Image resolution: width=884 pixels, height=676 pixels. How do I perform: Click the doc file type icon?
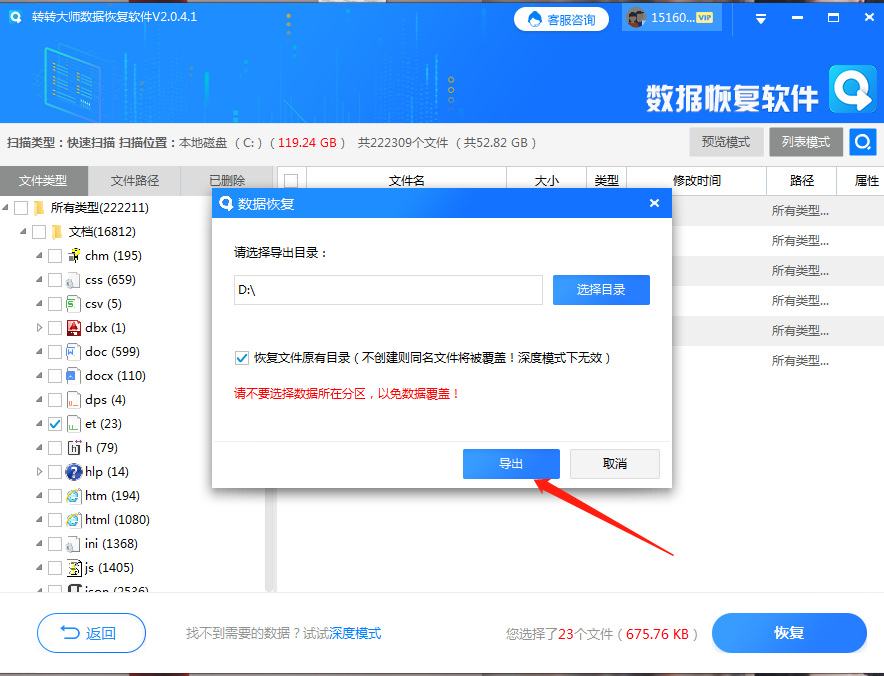coord(73,351)
